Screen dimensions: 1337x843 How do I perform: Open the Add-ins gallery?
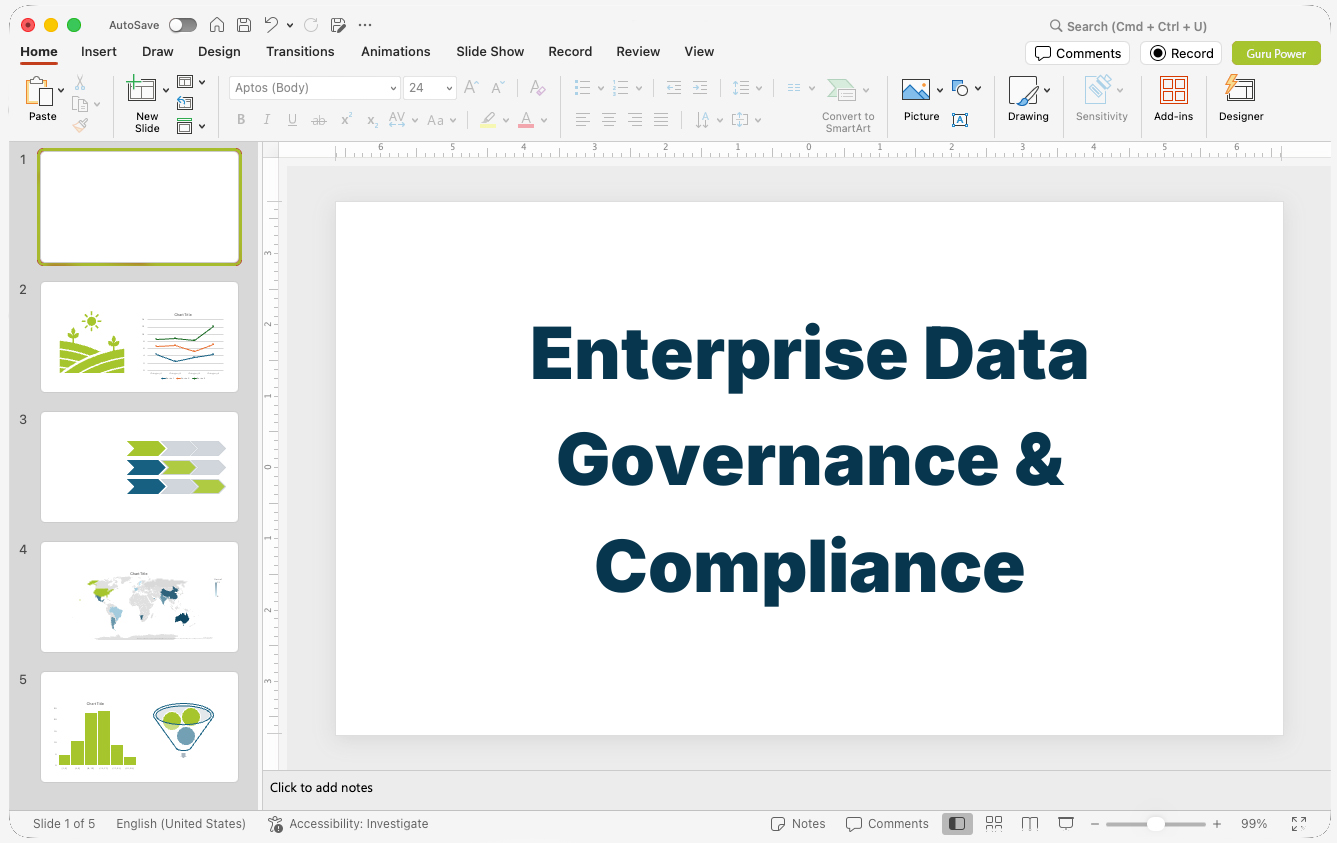(x=1173, y=99)
